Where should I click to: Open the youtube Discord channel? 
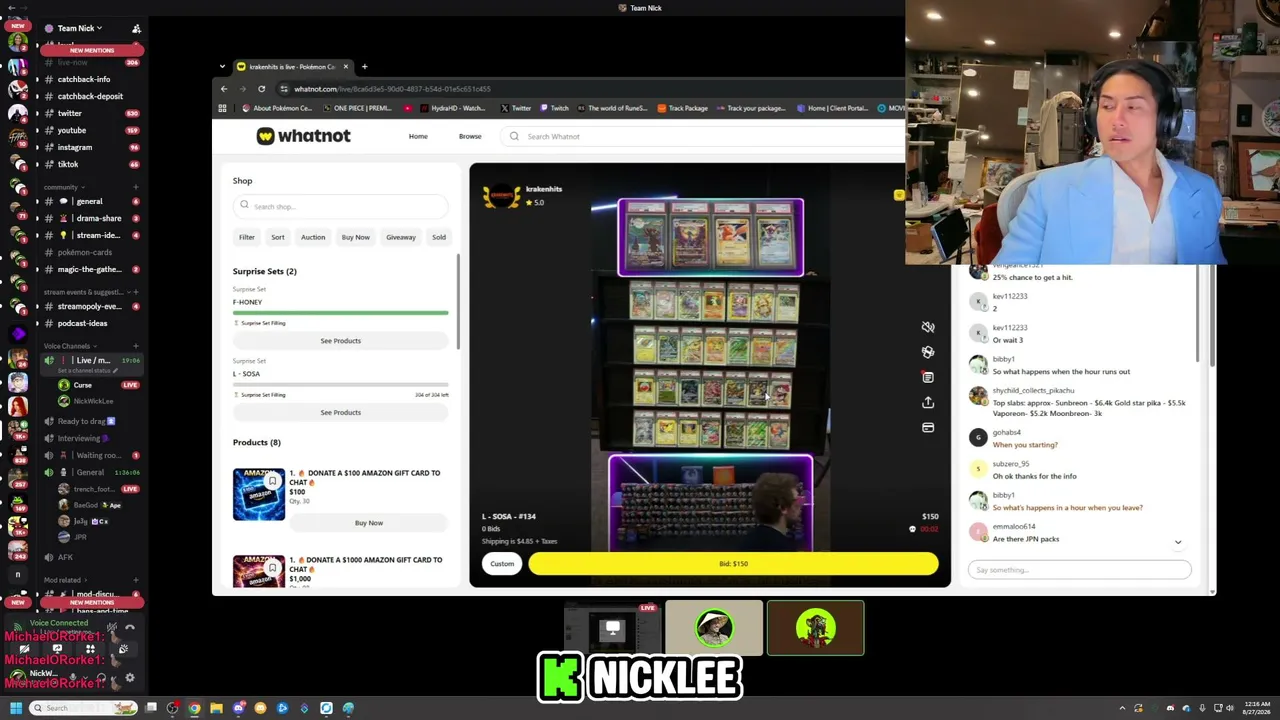click(72, 130)
